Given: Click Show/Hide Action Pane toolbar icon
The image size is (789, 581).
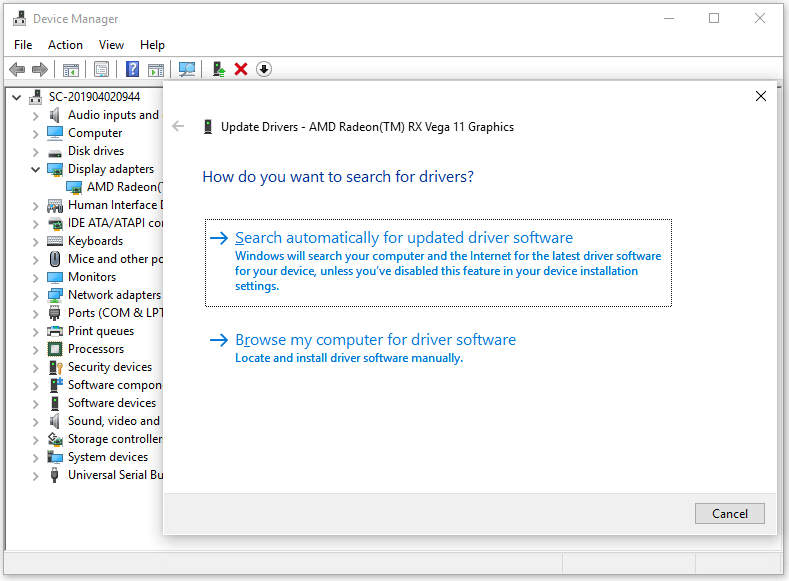Looking at the screenshot, I should (156, 69).
